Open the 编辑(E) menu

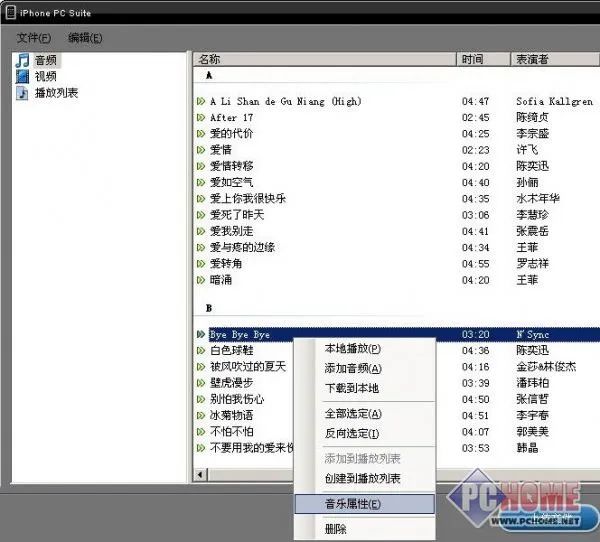point(85,38)
